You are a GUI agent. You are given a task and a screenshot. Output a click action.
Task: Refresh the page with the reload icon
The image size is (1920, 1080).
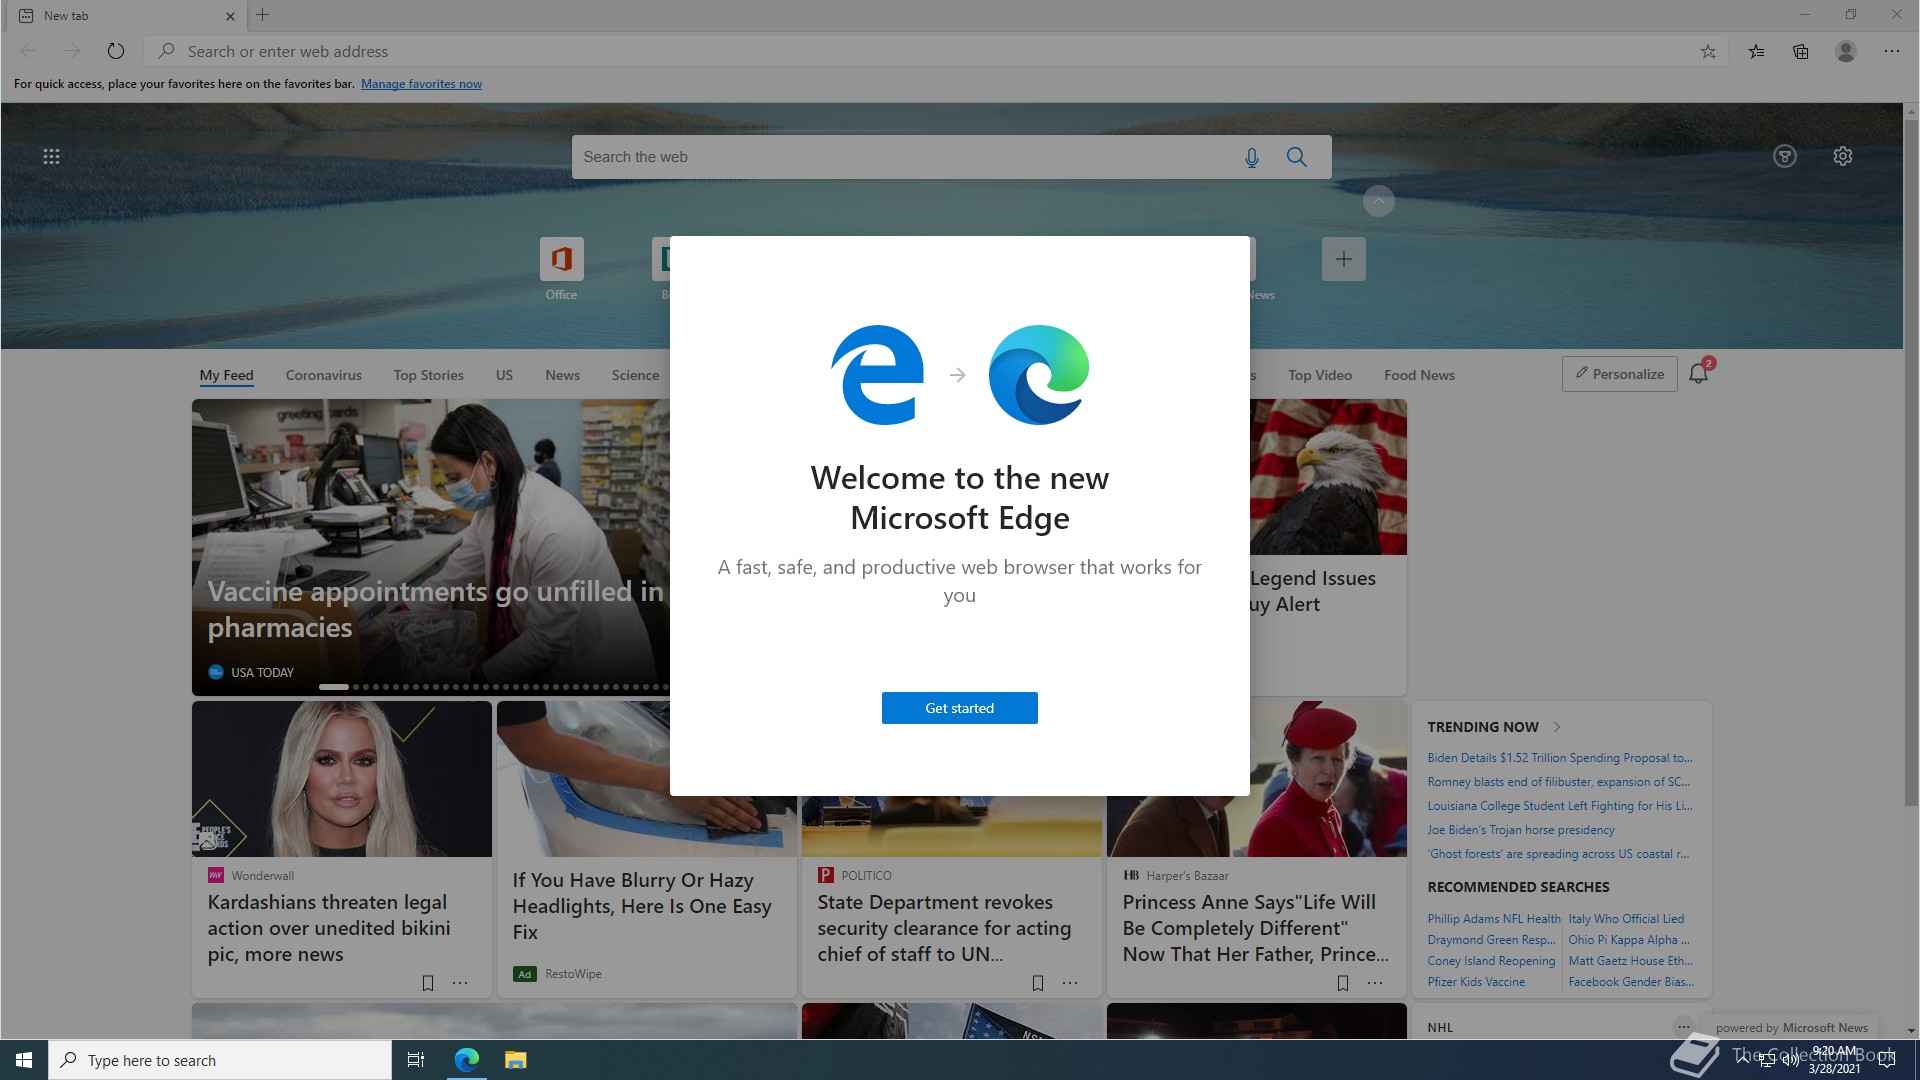(x=116, y=51)
